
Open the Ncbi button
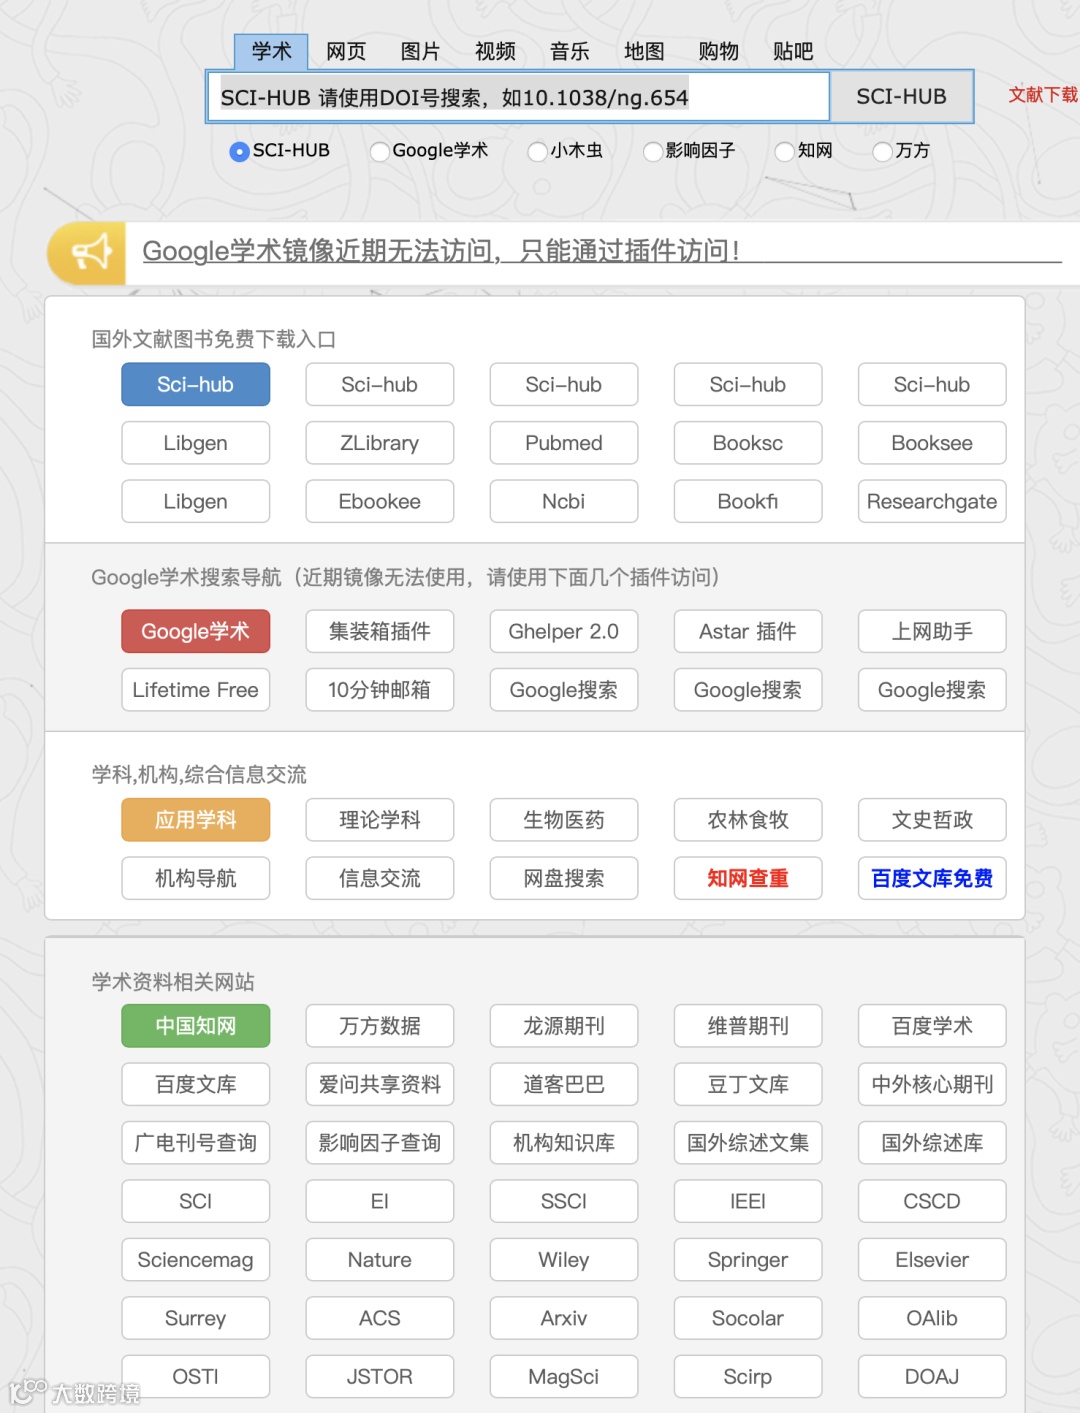(x=564, y=501)
